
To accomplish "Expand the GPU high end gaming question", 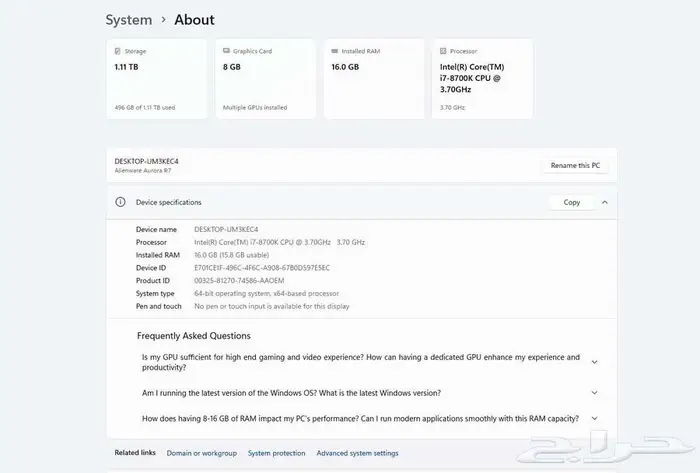I will [x=595, y=362].
